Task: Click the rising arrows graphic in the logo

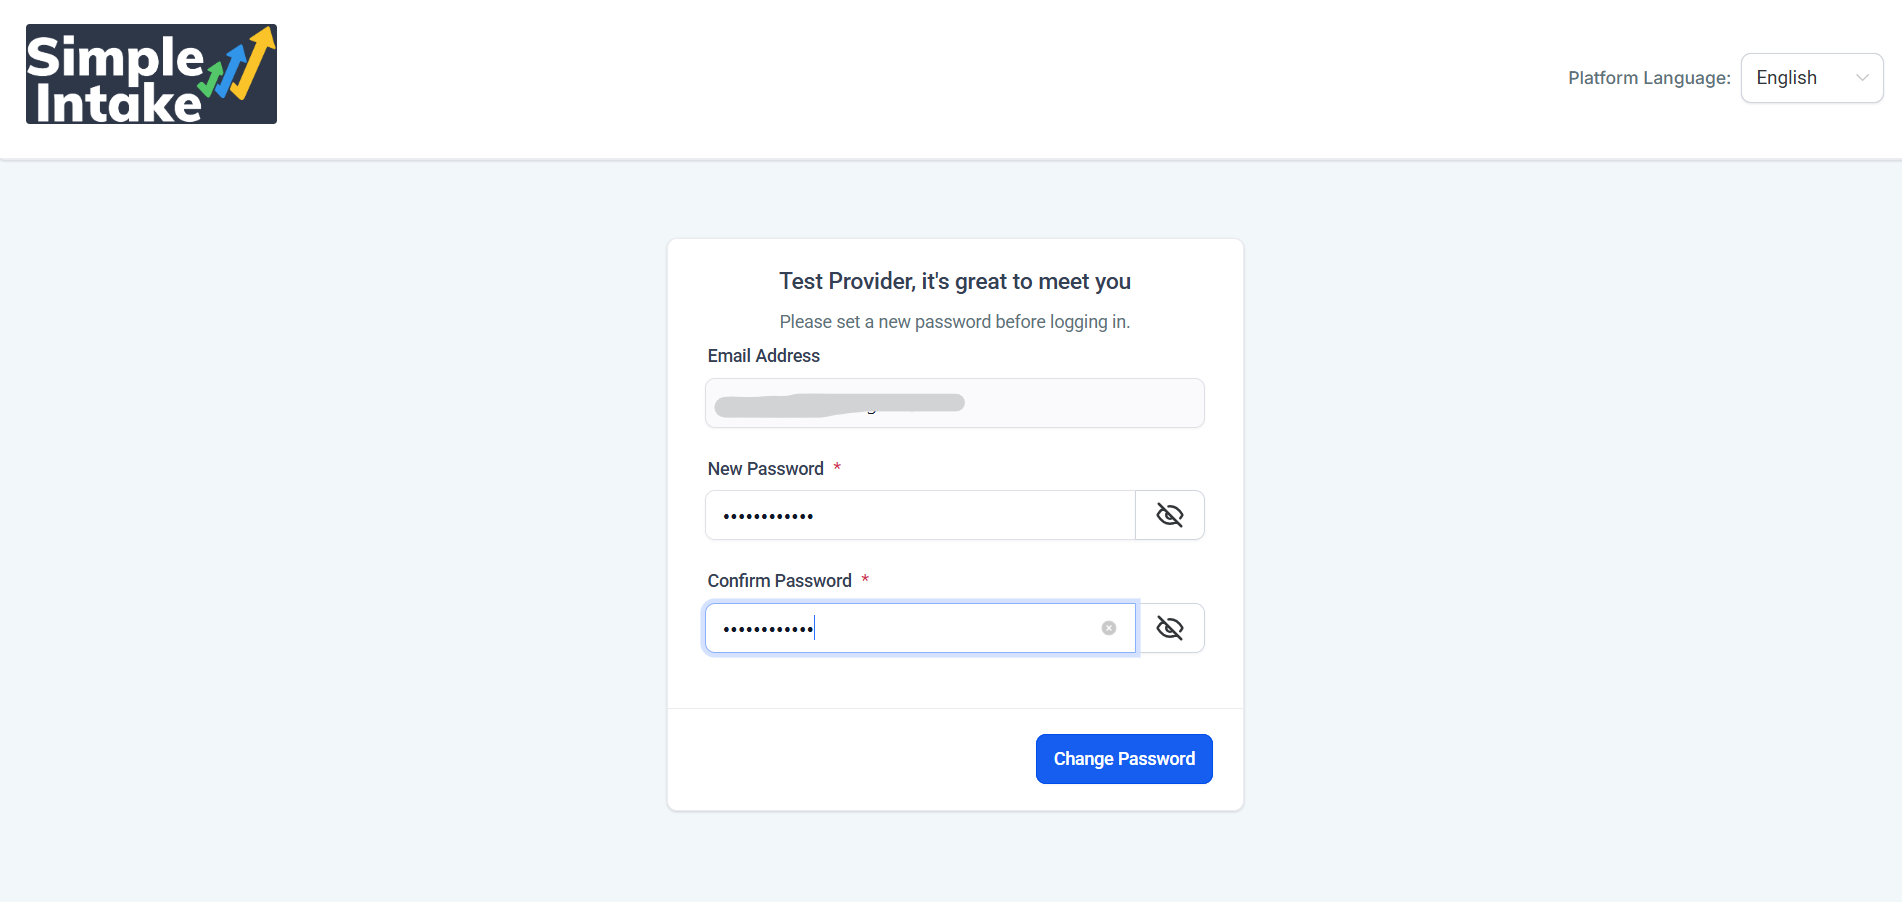Action: (240, 65)
